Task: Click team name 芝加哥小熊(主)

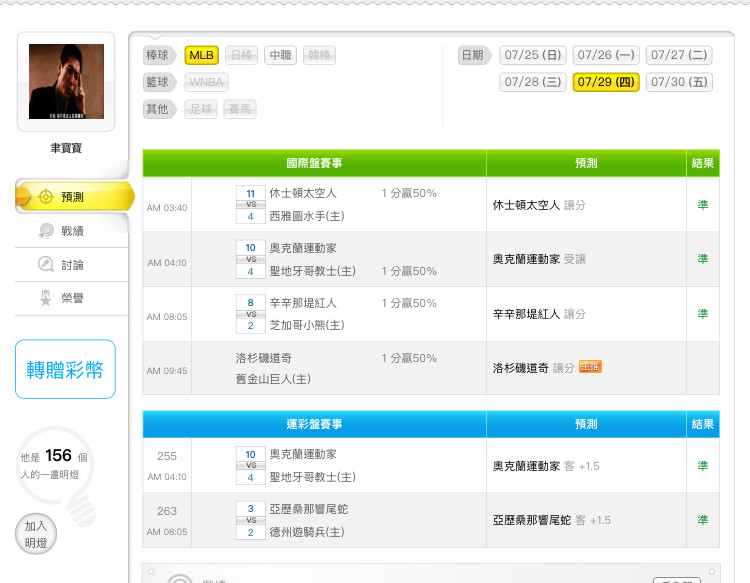Action: coord(307,325)
